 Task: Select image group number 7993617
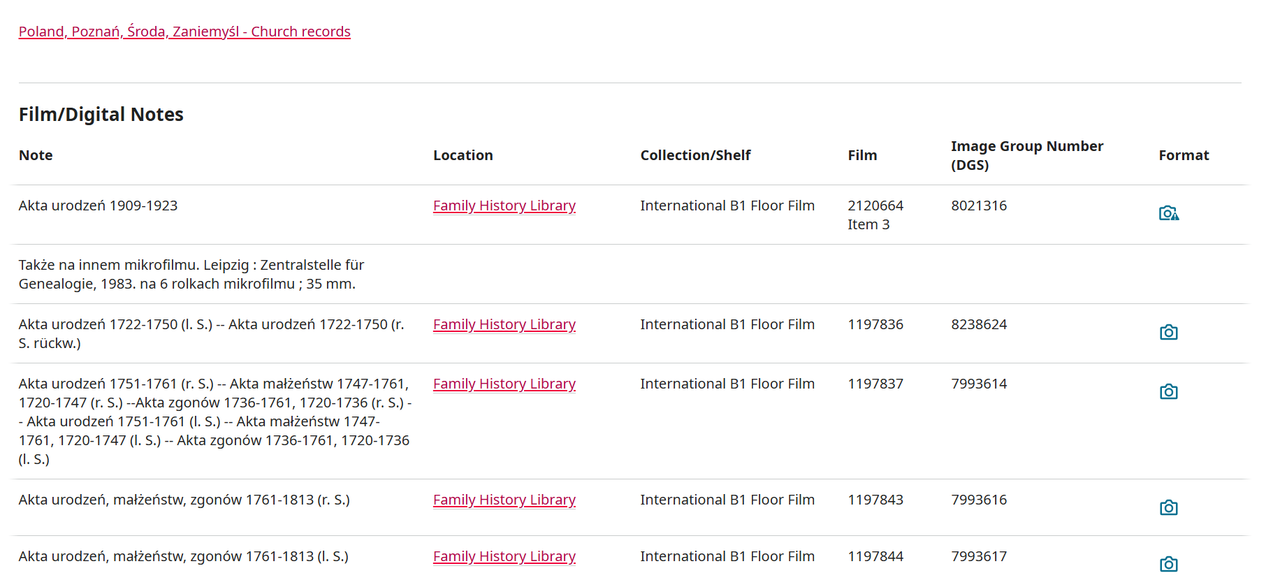click(x=979, y=556)
